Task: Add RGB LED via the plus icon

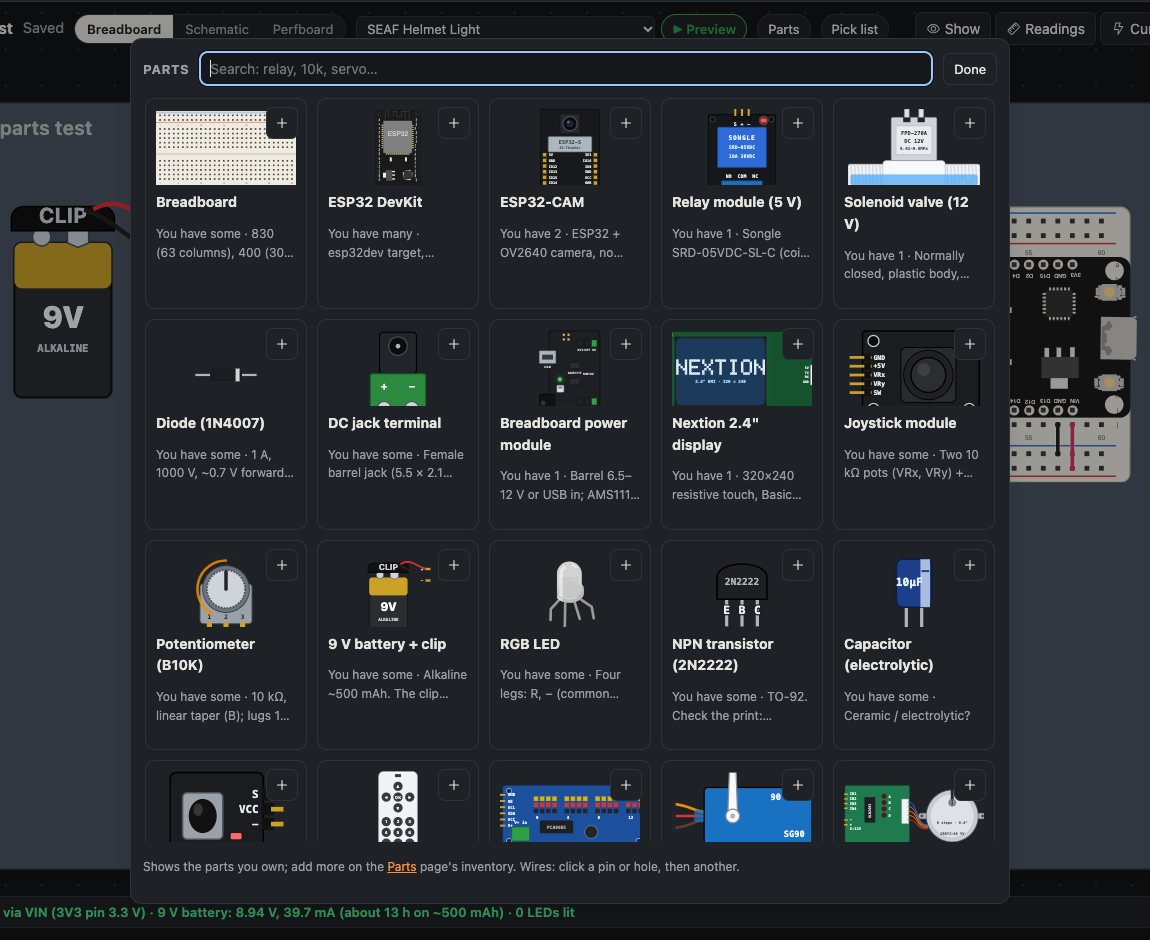Action: point(626,565)
